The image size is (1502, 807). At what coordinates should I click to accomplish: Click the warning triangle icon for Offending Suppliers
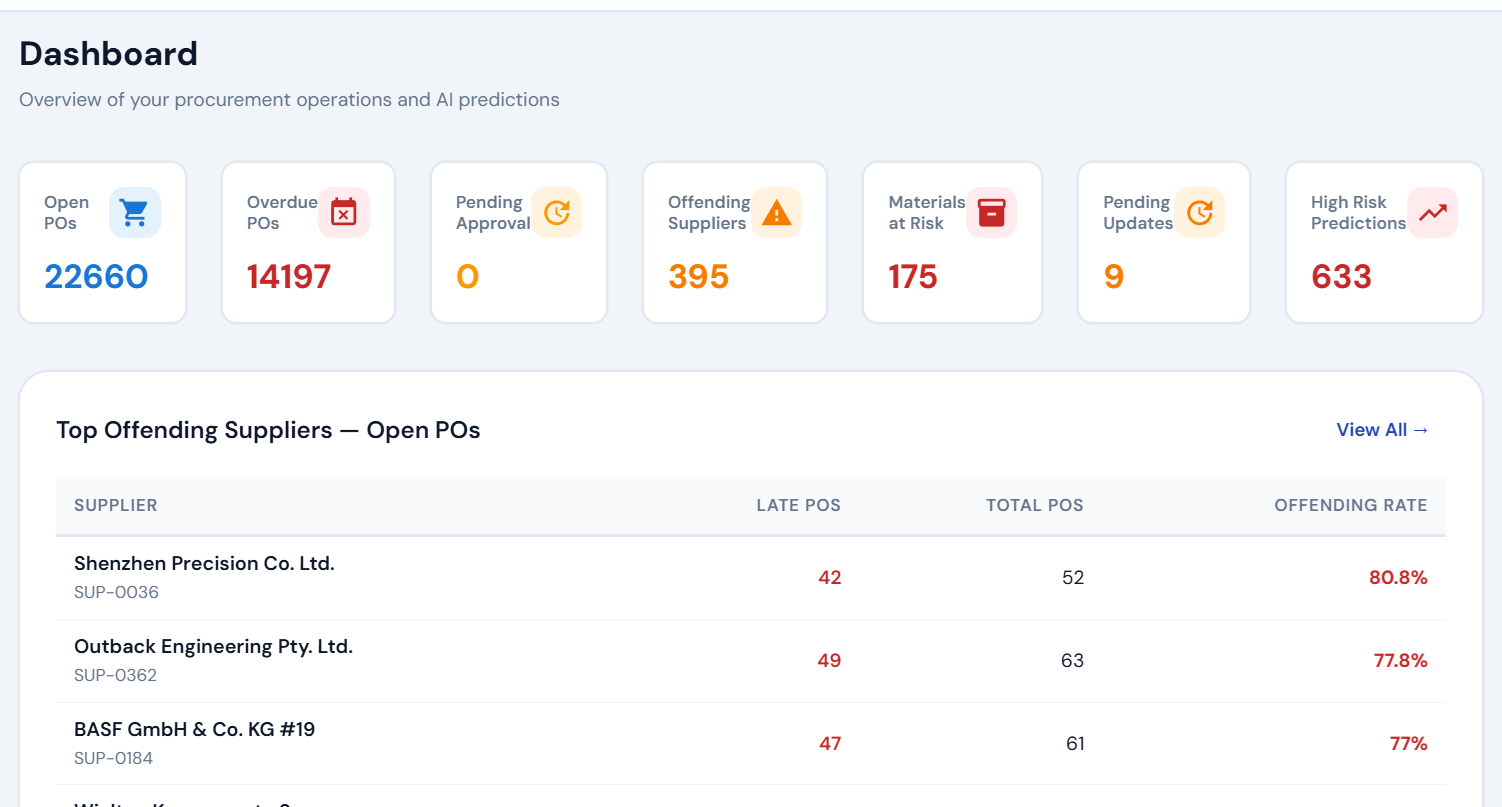click(x=777, y=212)
